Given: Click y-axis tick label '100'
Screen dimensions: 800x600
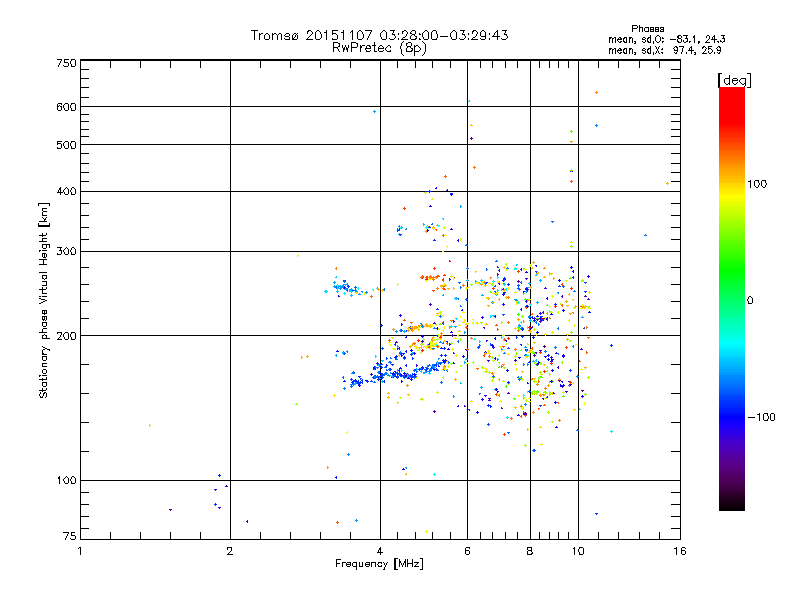Looking at the screenshot, I should point(66,481).
